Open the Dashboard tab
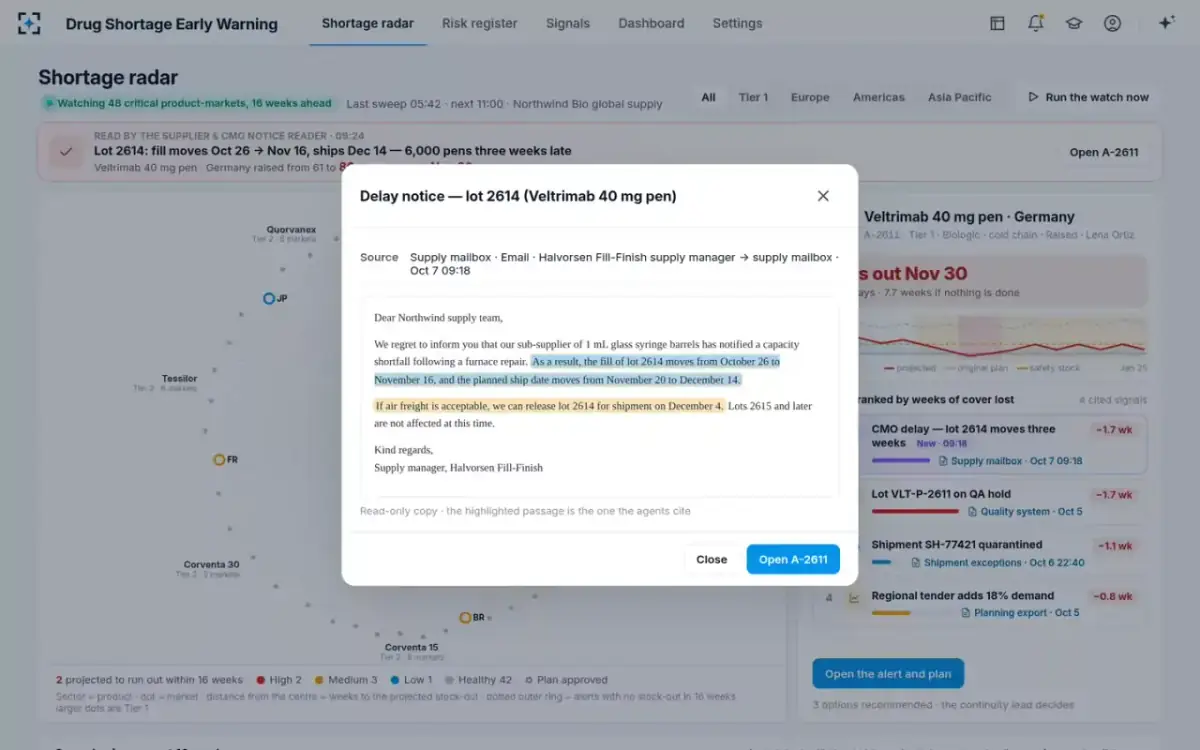1200x750 pixels. (651, 23)
